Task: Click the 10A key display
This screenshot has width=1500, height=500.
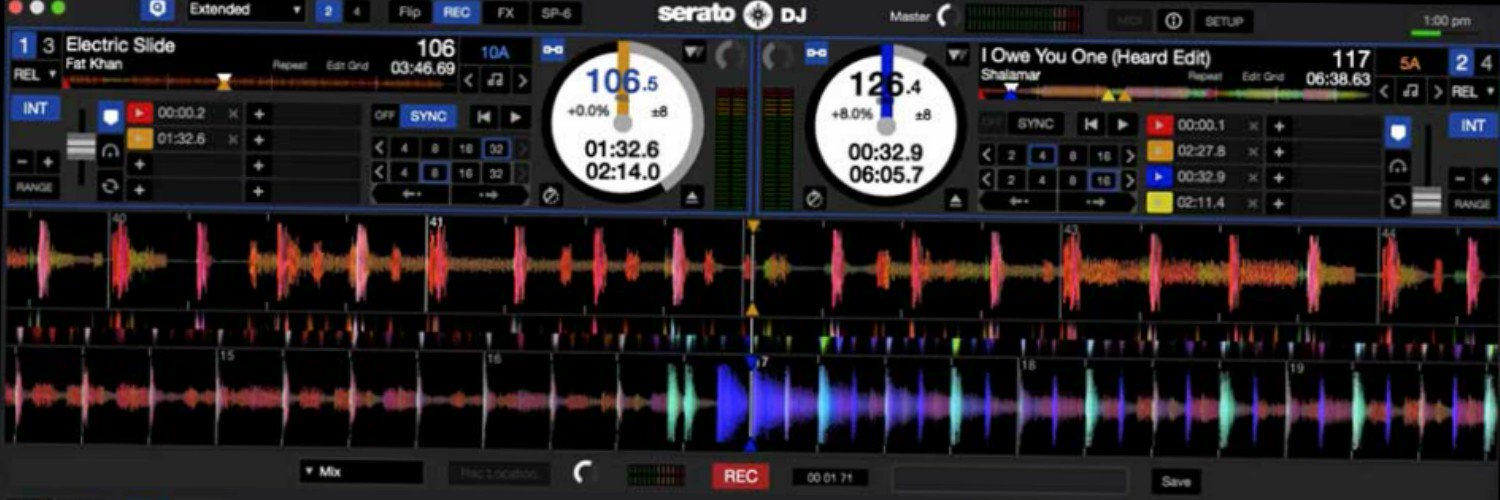Action: tap(494, 53)
